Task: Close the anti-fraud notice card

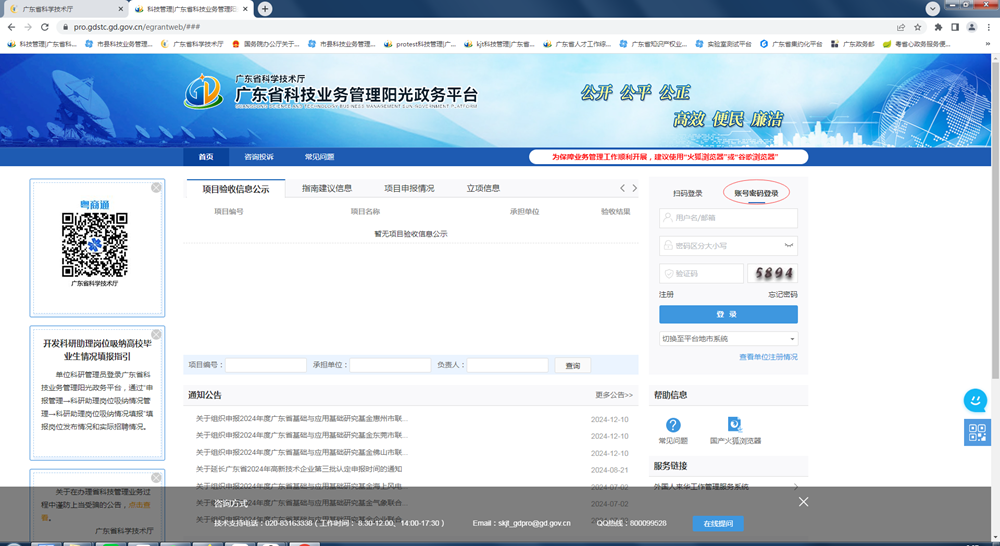Action: point(156,478)
